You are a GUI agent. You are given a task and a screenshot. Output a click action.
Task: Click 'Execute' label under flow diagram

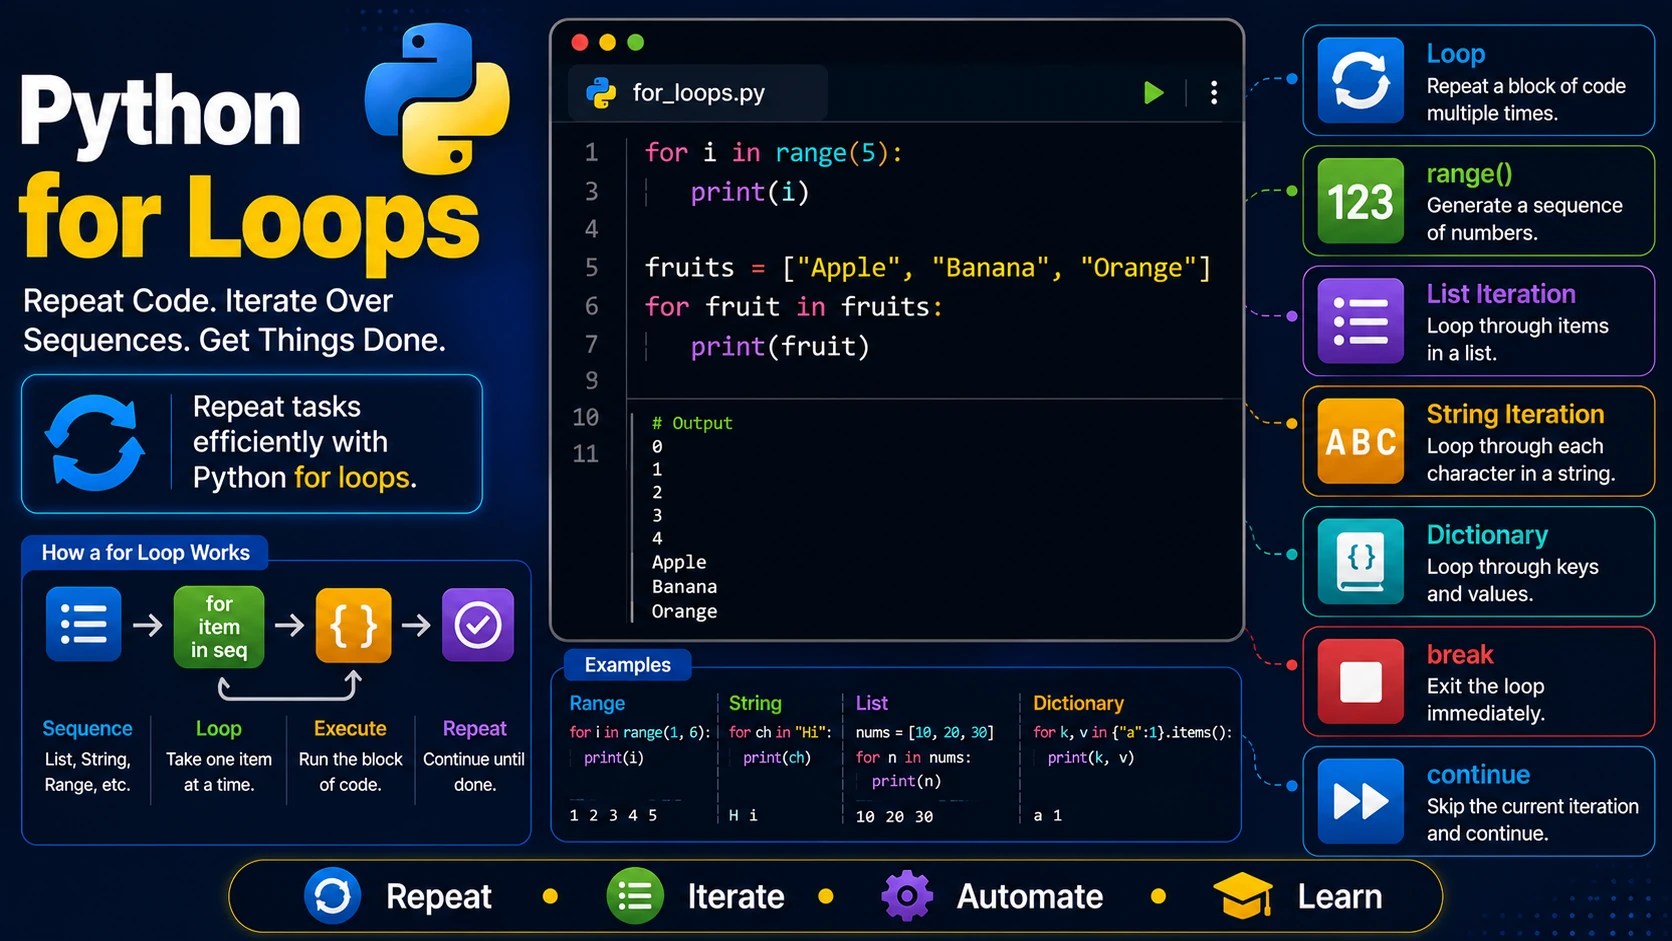[350, 729]
